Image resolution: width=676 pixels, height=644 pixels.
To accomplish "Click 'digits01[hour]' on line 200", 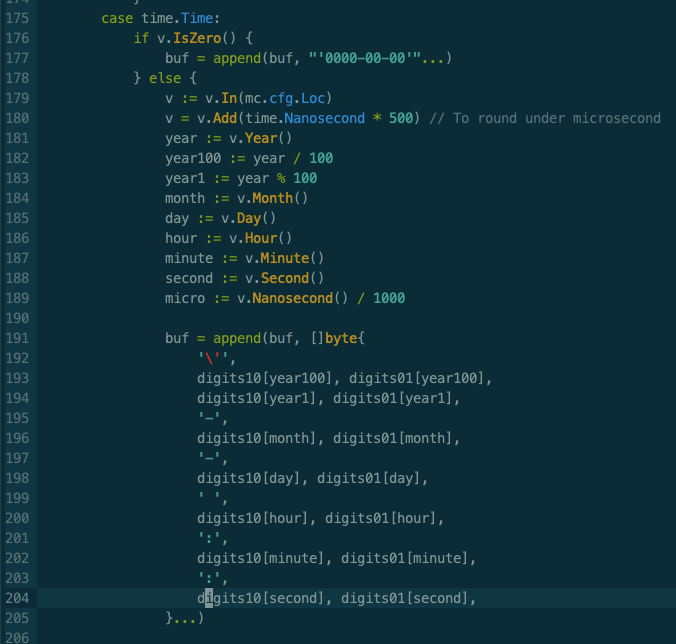I will pyautogui.click(x=381, y=518).
